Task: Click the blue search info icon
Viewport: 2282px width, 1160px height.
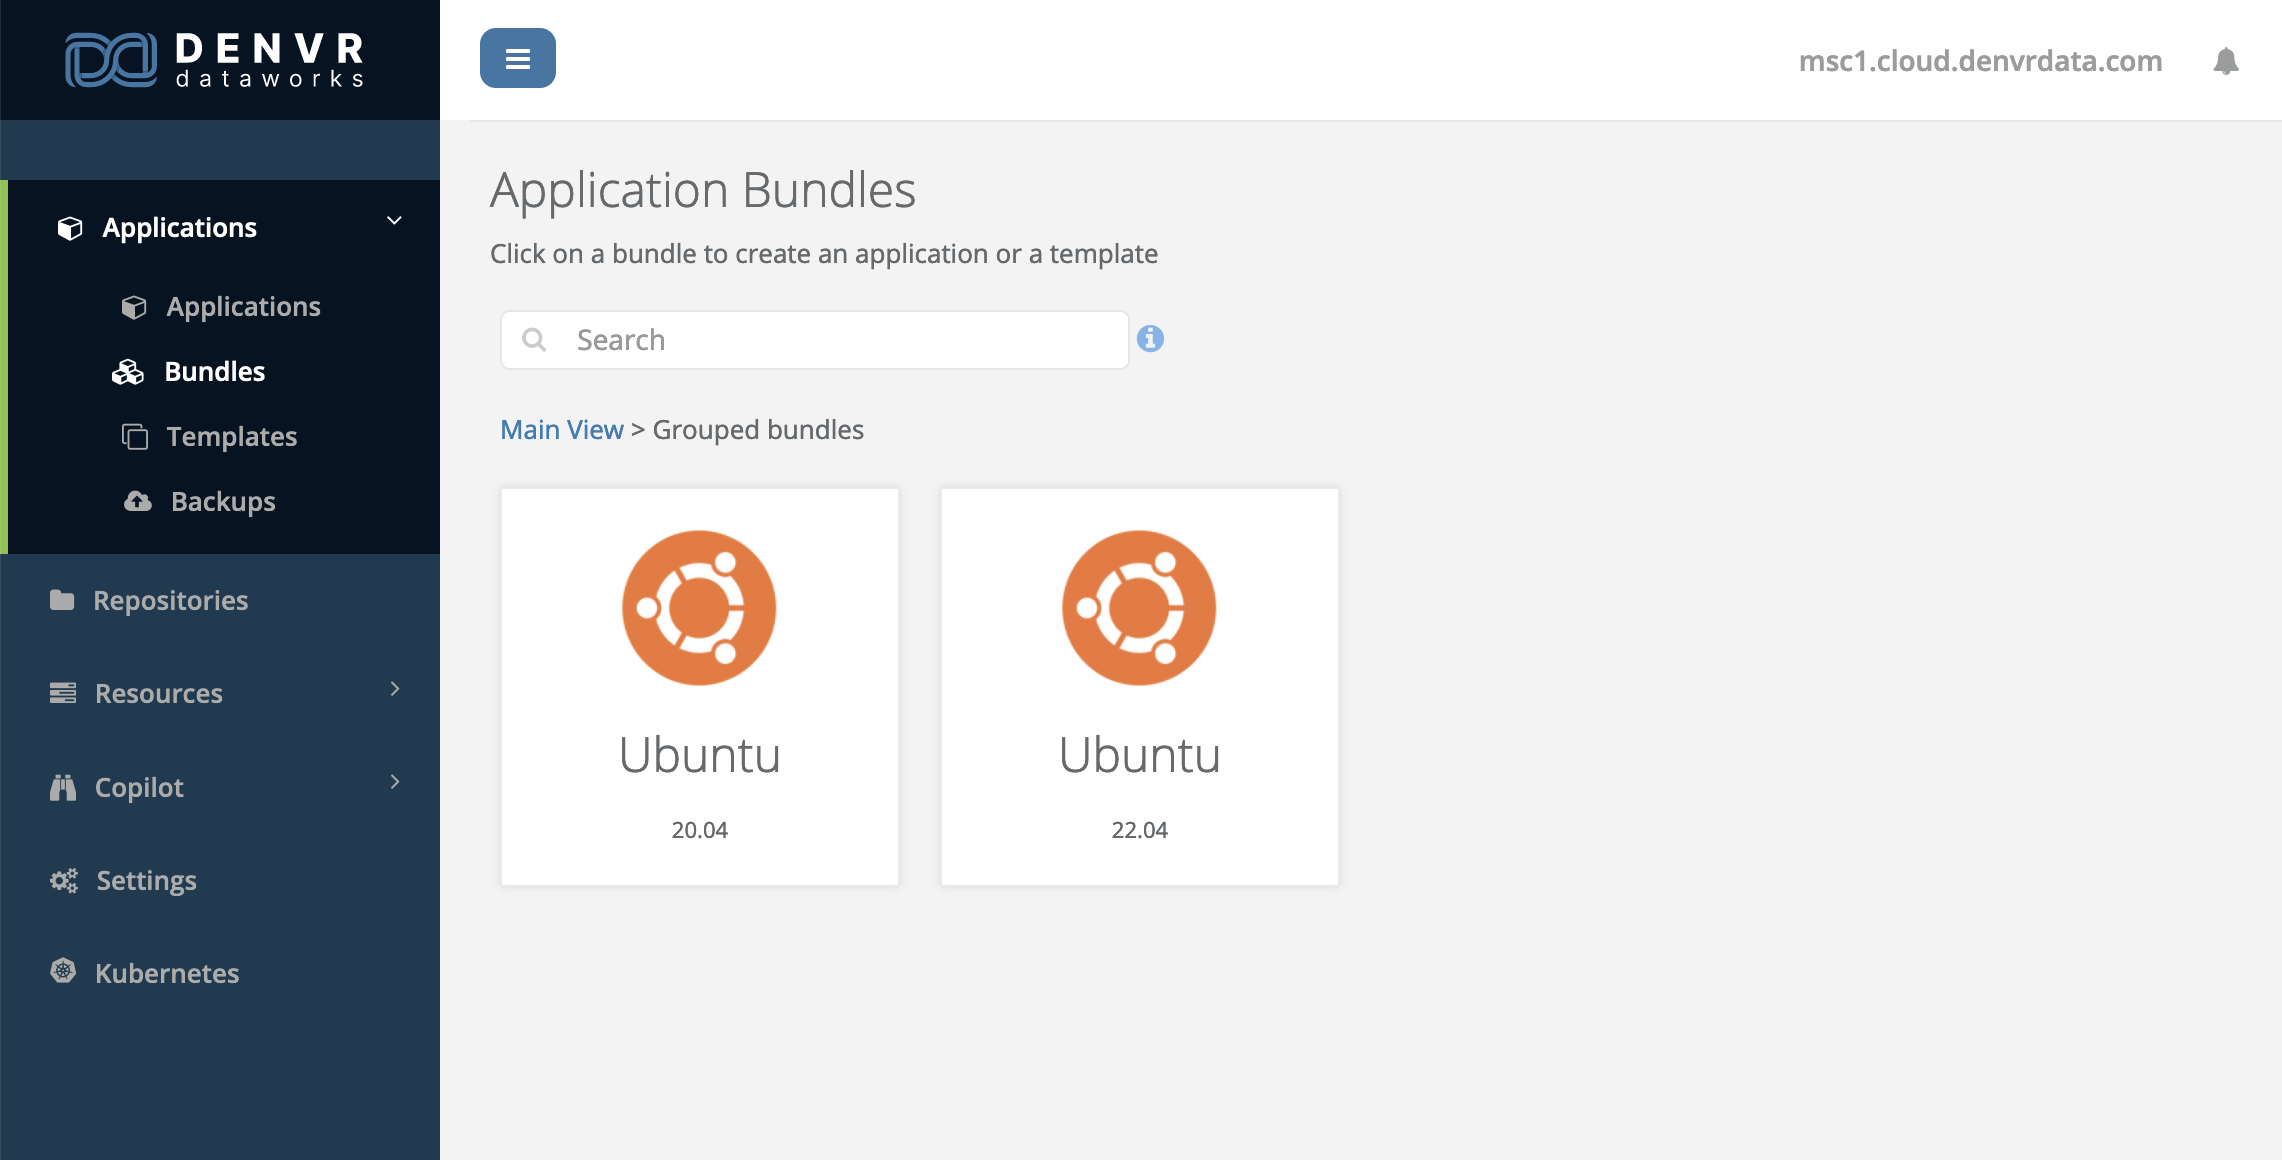Action: click(x=1150, y=339)
